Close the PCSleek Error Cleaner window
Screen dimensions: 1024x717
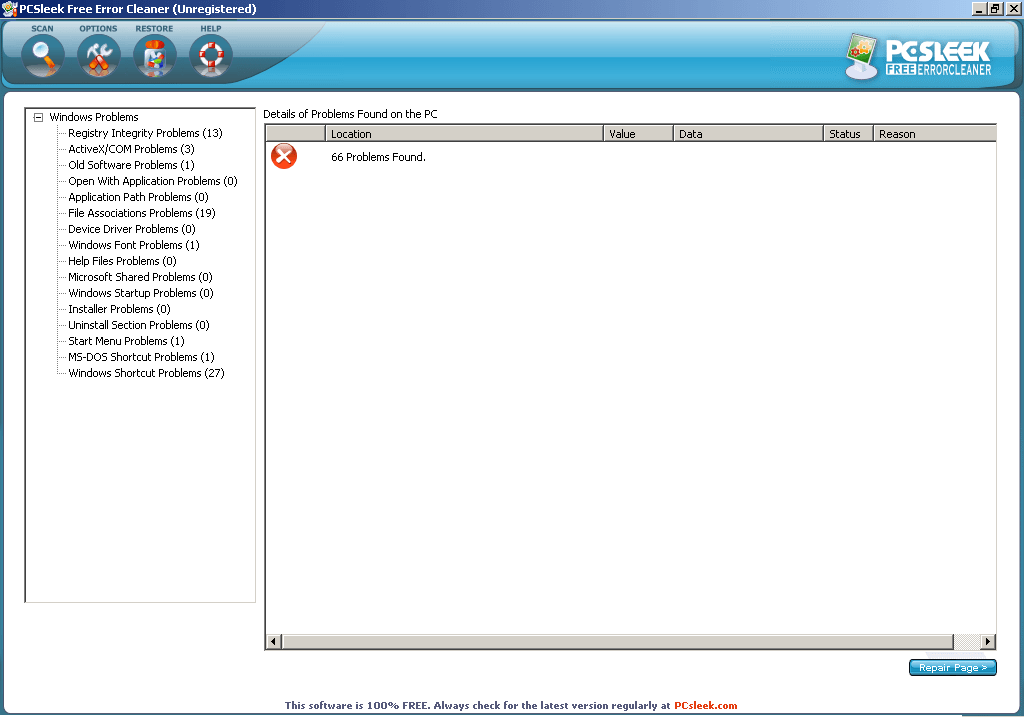click(x=1013, y=8)
